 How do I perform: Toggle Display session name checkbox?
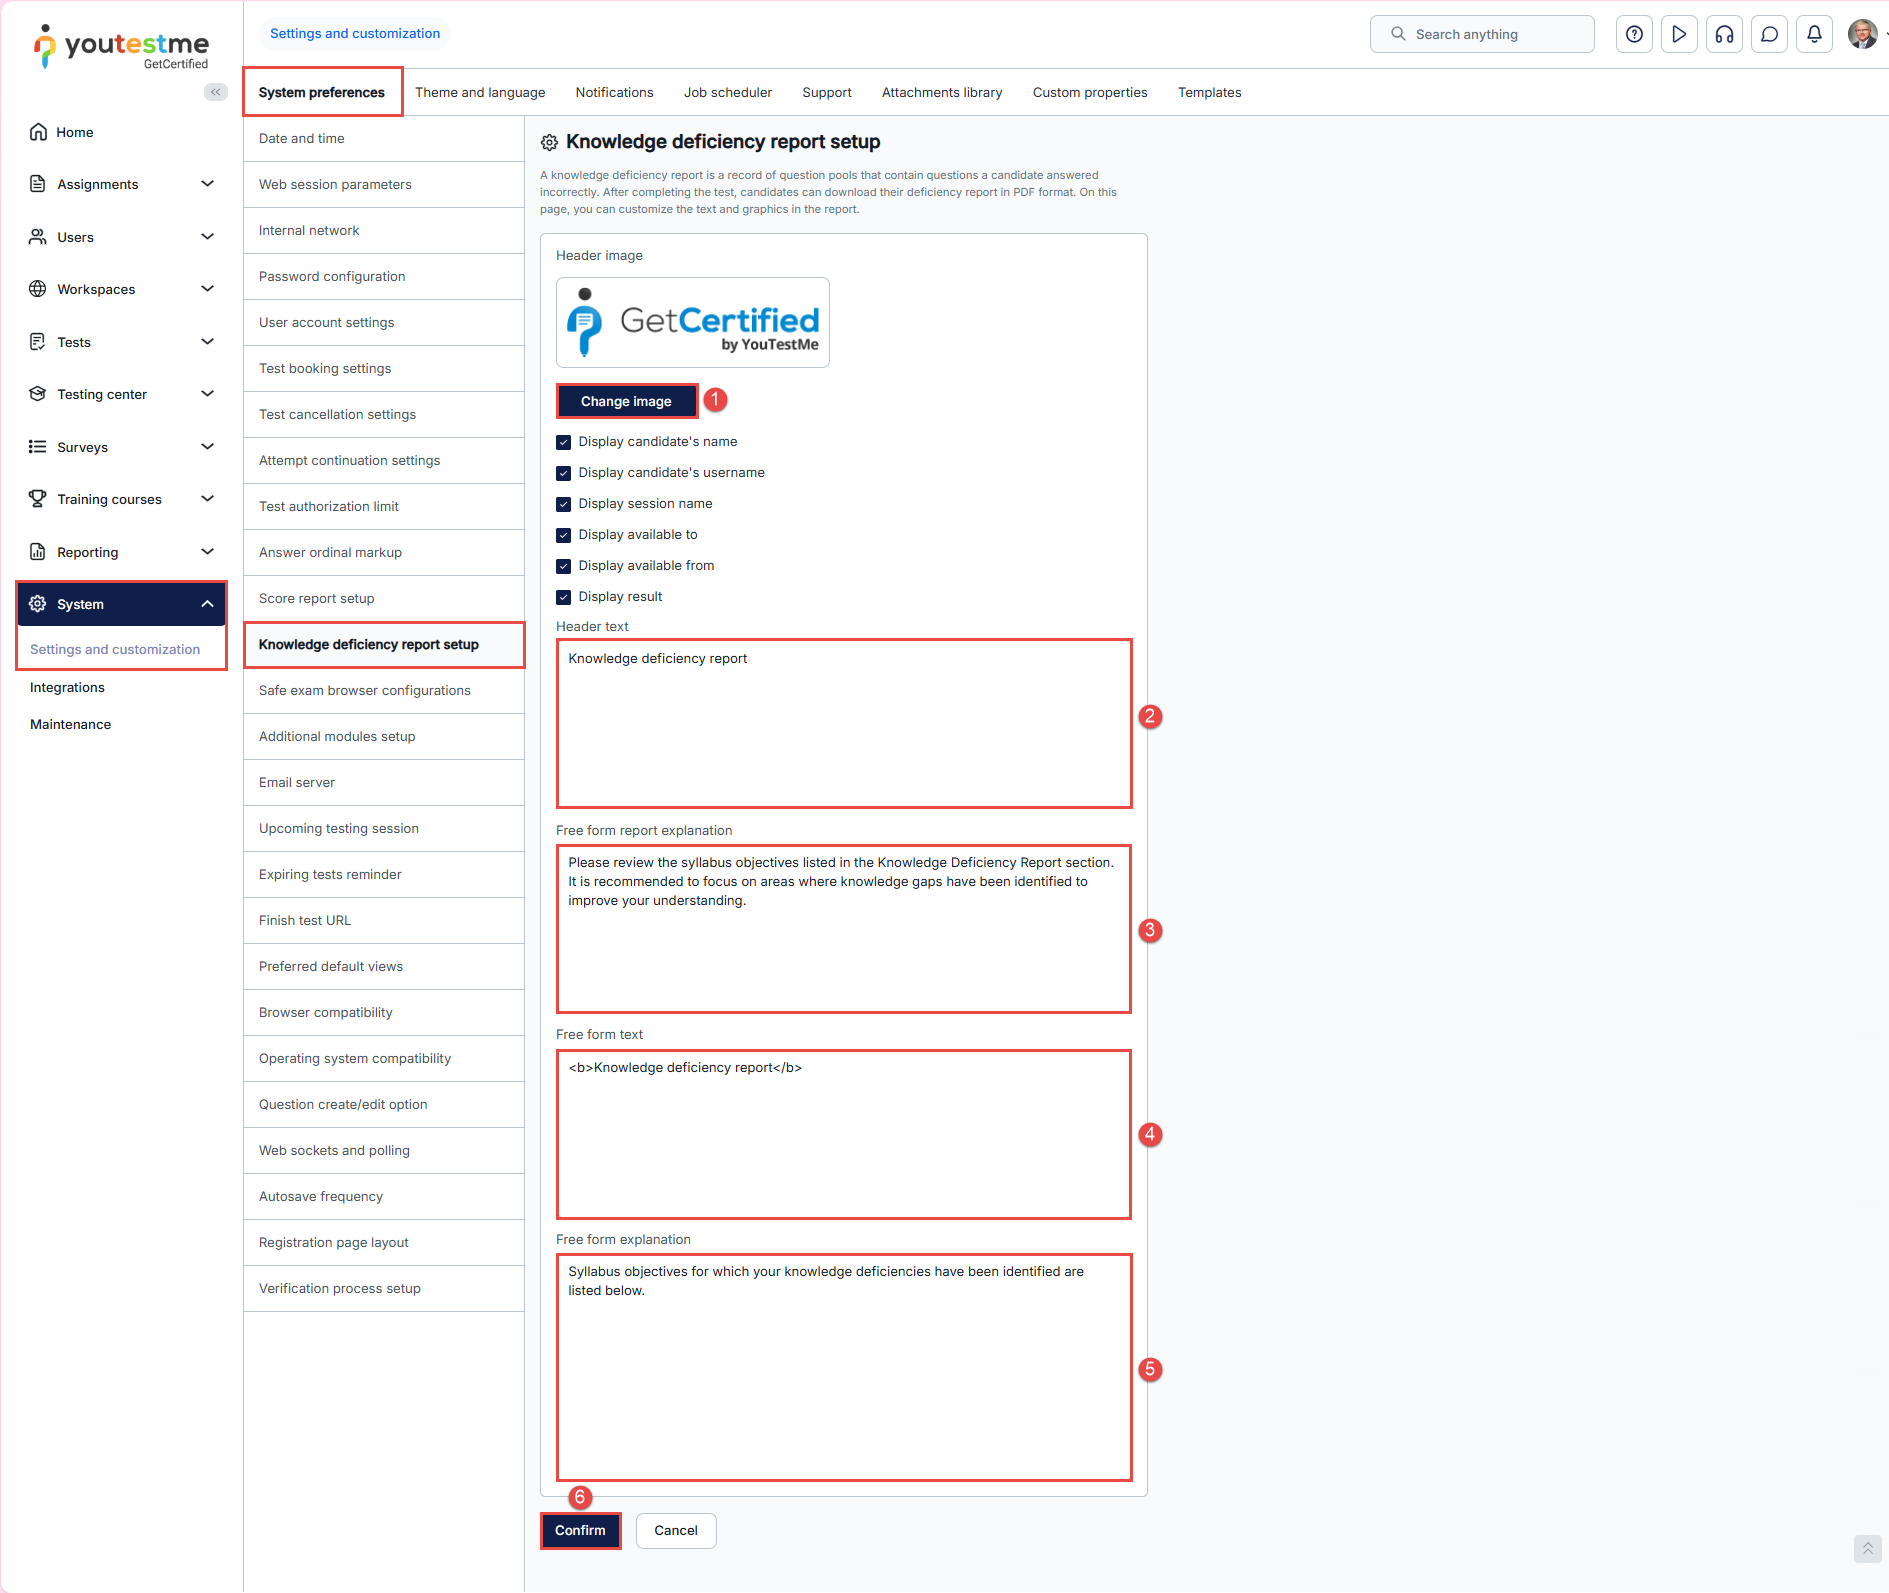564,504
